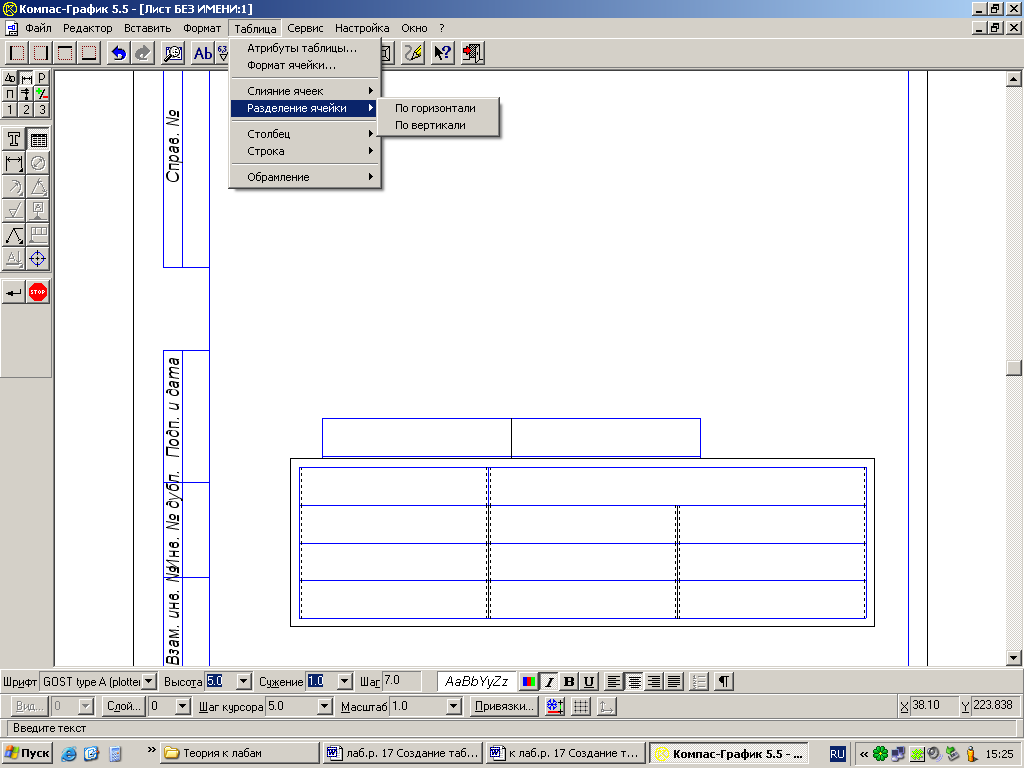This screenshot has height=768, width=1024.
Task: Open the Масштаб scale dropdown
Action: (x=454, y=706)
